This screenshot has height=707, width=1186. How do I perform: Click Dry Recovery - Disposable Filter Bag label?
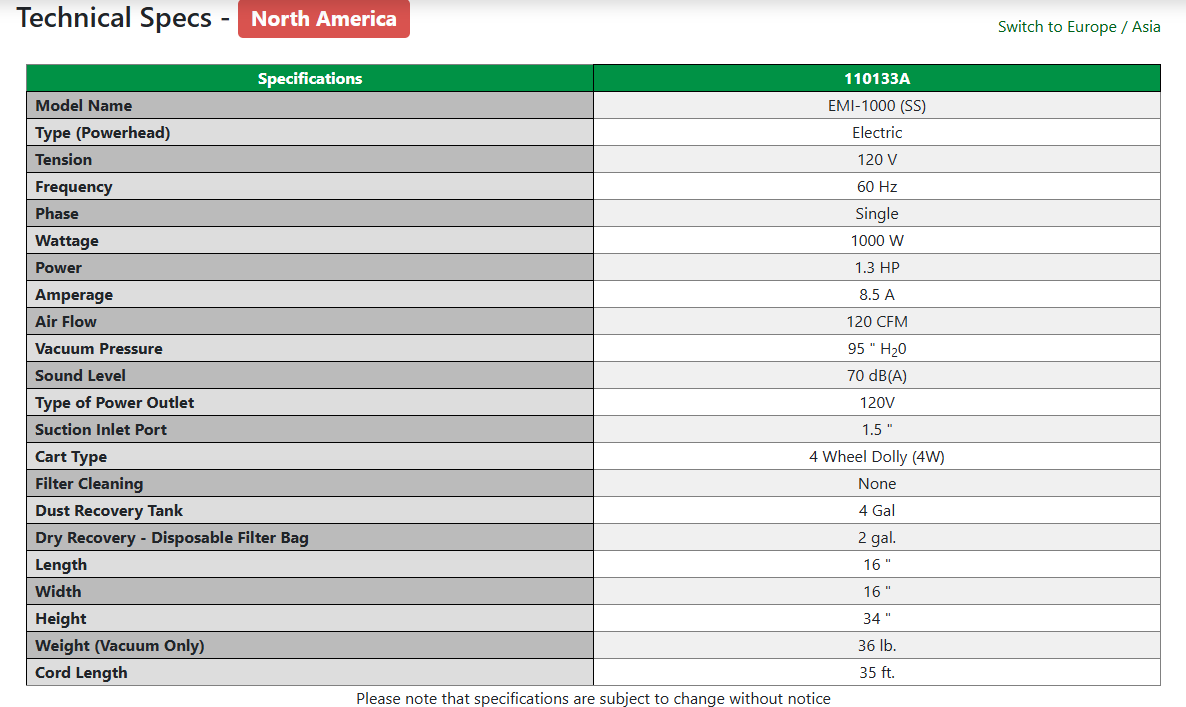[172, 538]
